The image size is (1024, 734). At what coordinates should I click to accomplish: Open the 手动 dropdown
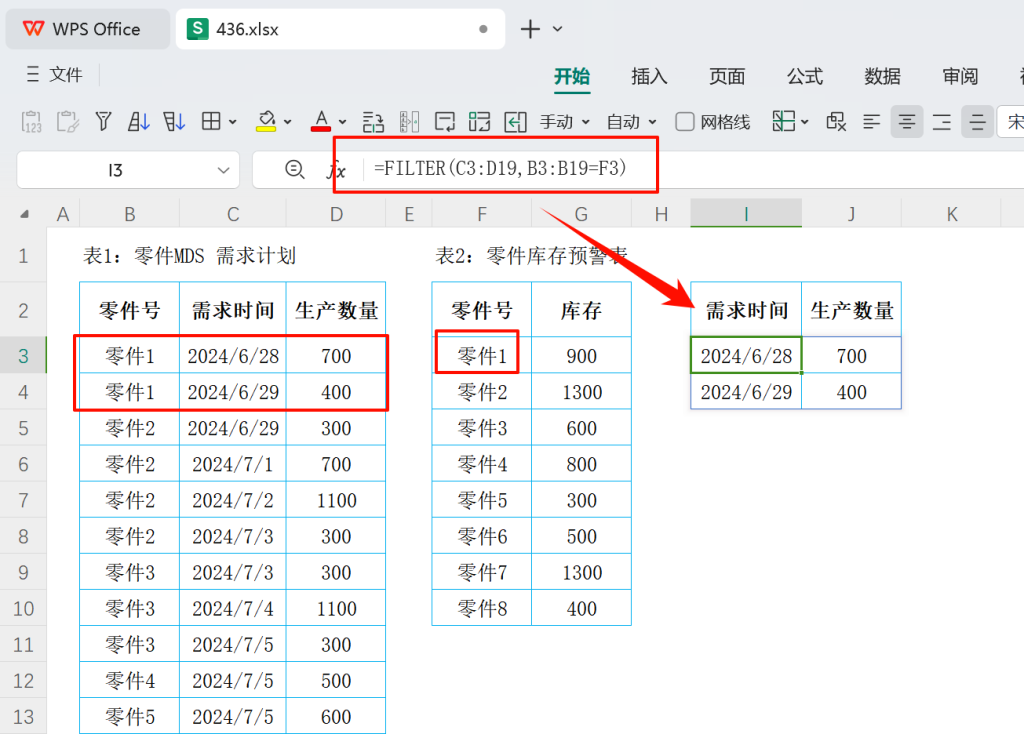tap(565, 122)
